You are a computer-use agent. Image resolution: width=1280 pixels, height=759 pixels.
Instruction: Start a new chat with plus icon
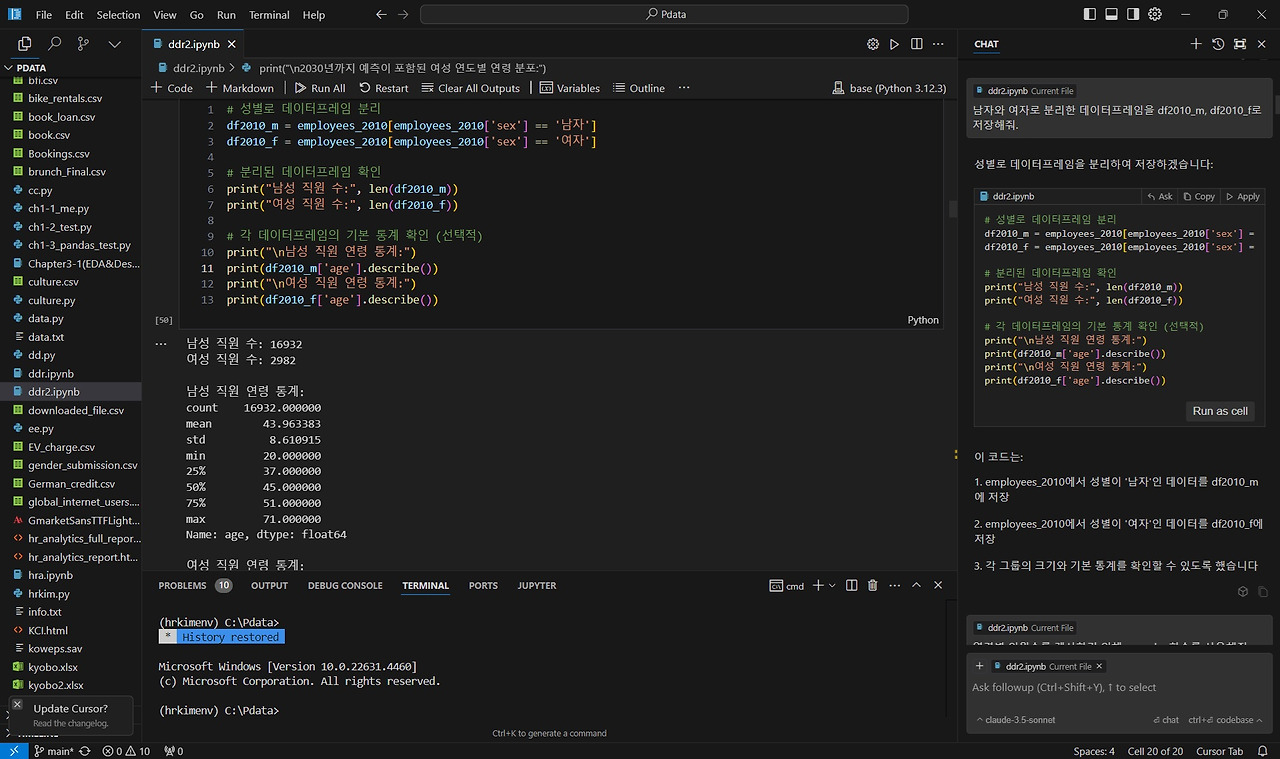(1196, 44)
